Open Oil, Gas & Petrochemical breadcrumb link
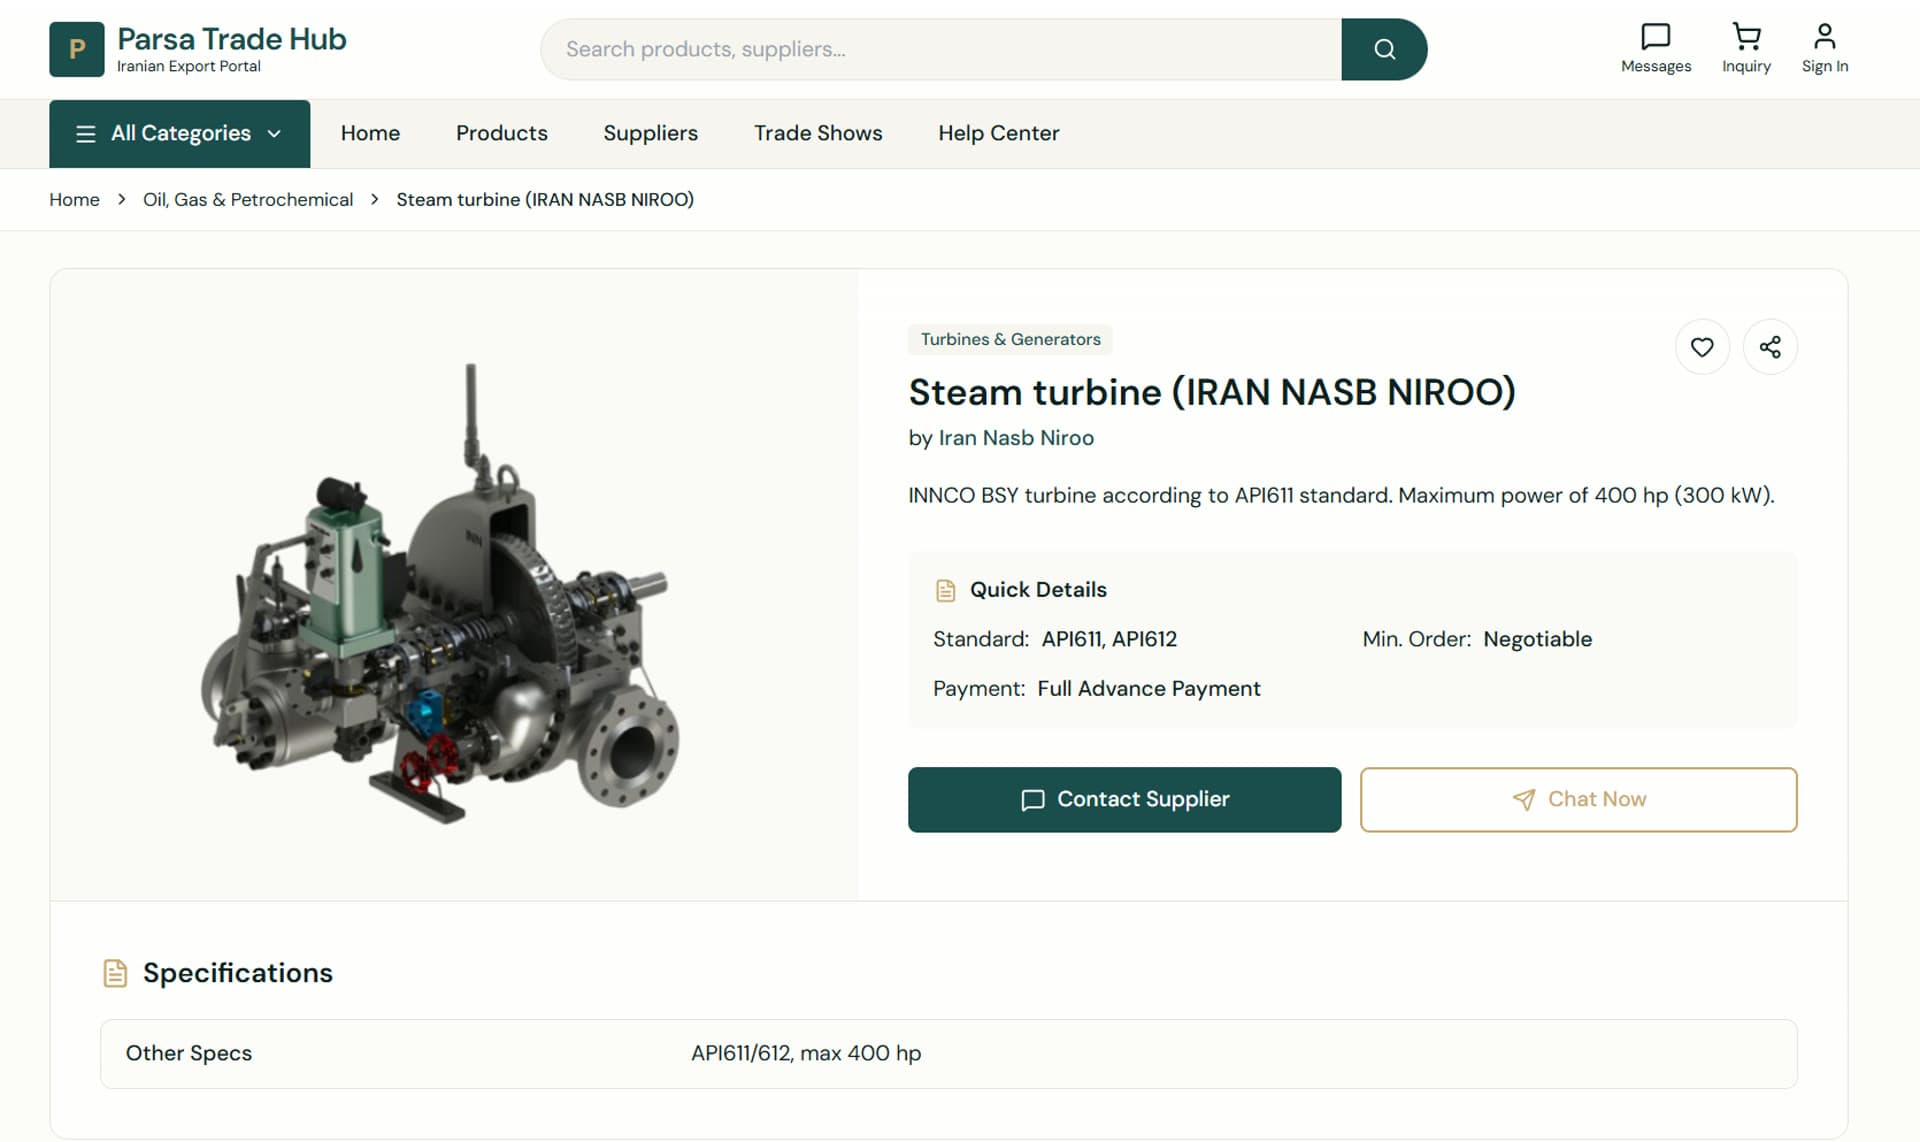The height and width of the screenshot is (1142, 1920). [248, 200]
